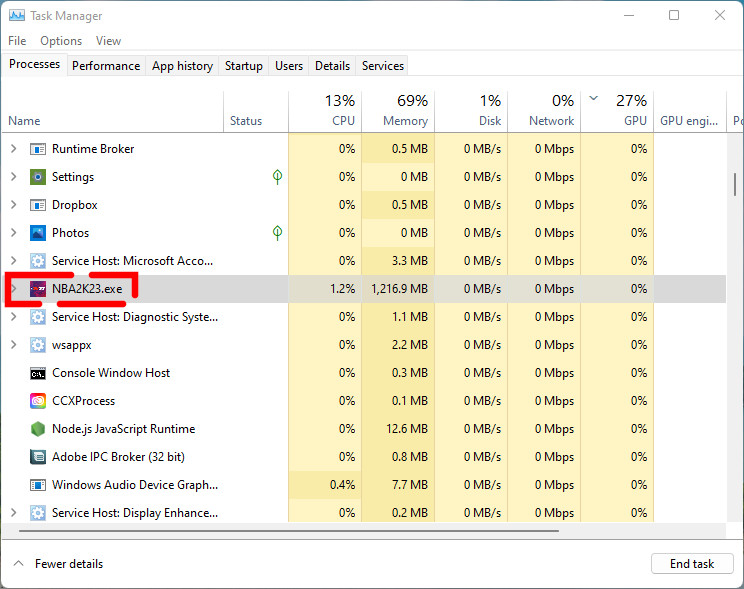Screen dimensions: 744x589
Task: Click the vertical scrollbar thumb
Action: point(735,185)
